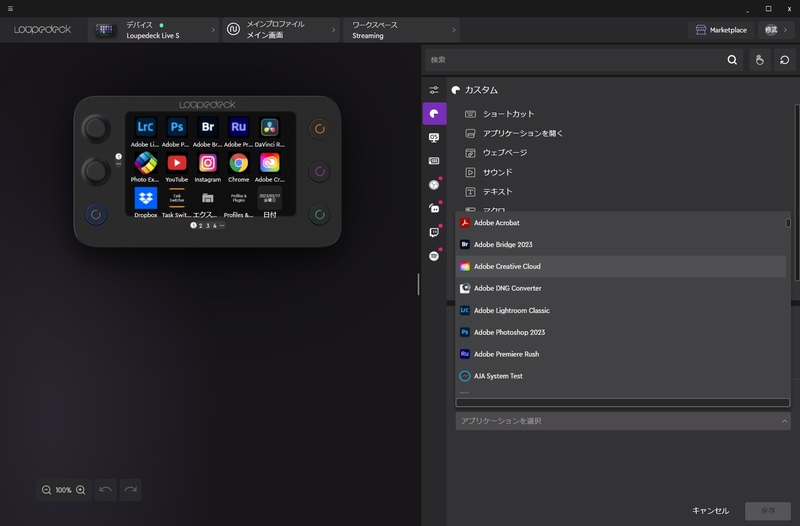Choose Adobe DNG Converter from the list
The image size is (800, 526).
[x=620, y=289]
